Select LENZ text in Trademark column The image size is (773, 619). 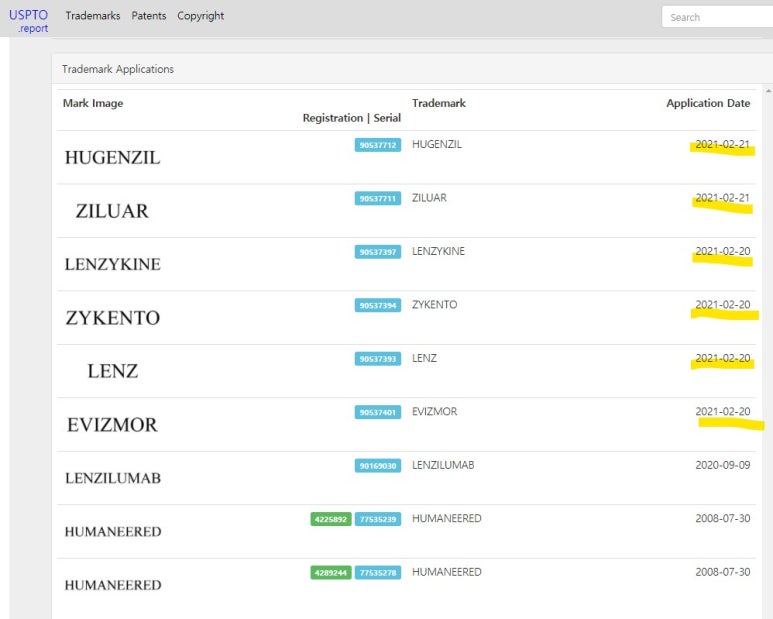tap(424, 358)
